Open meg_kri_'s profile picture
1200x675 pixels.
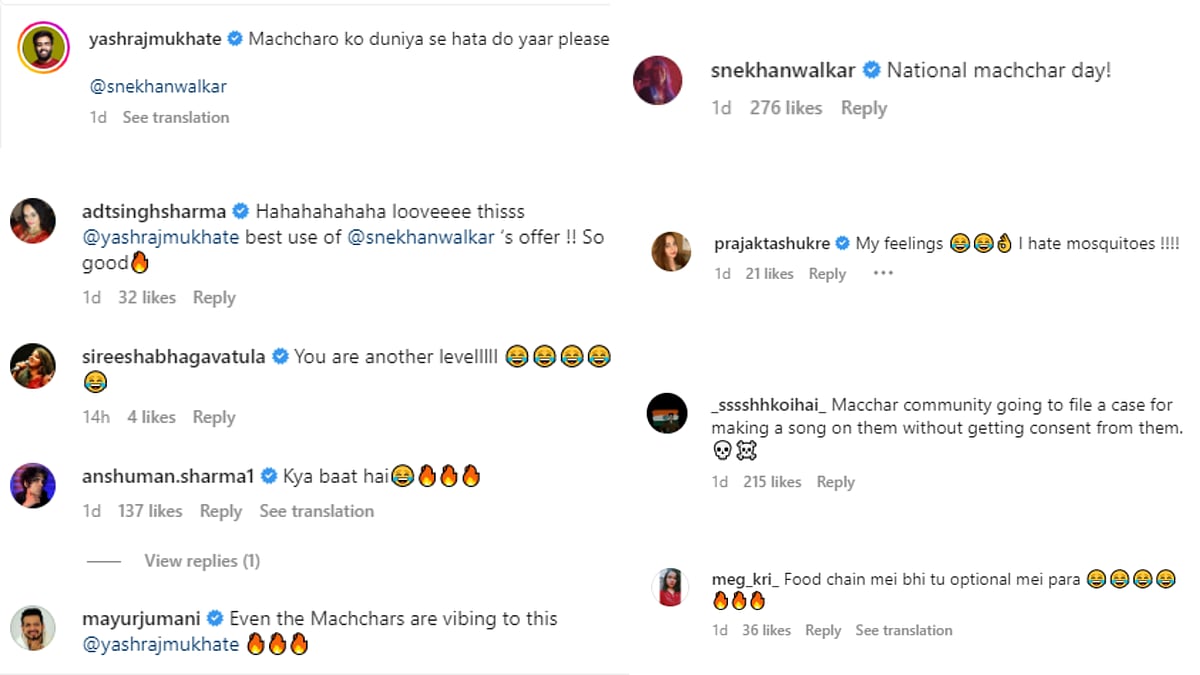pos(669,587)
